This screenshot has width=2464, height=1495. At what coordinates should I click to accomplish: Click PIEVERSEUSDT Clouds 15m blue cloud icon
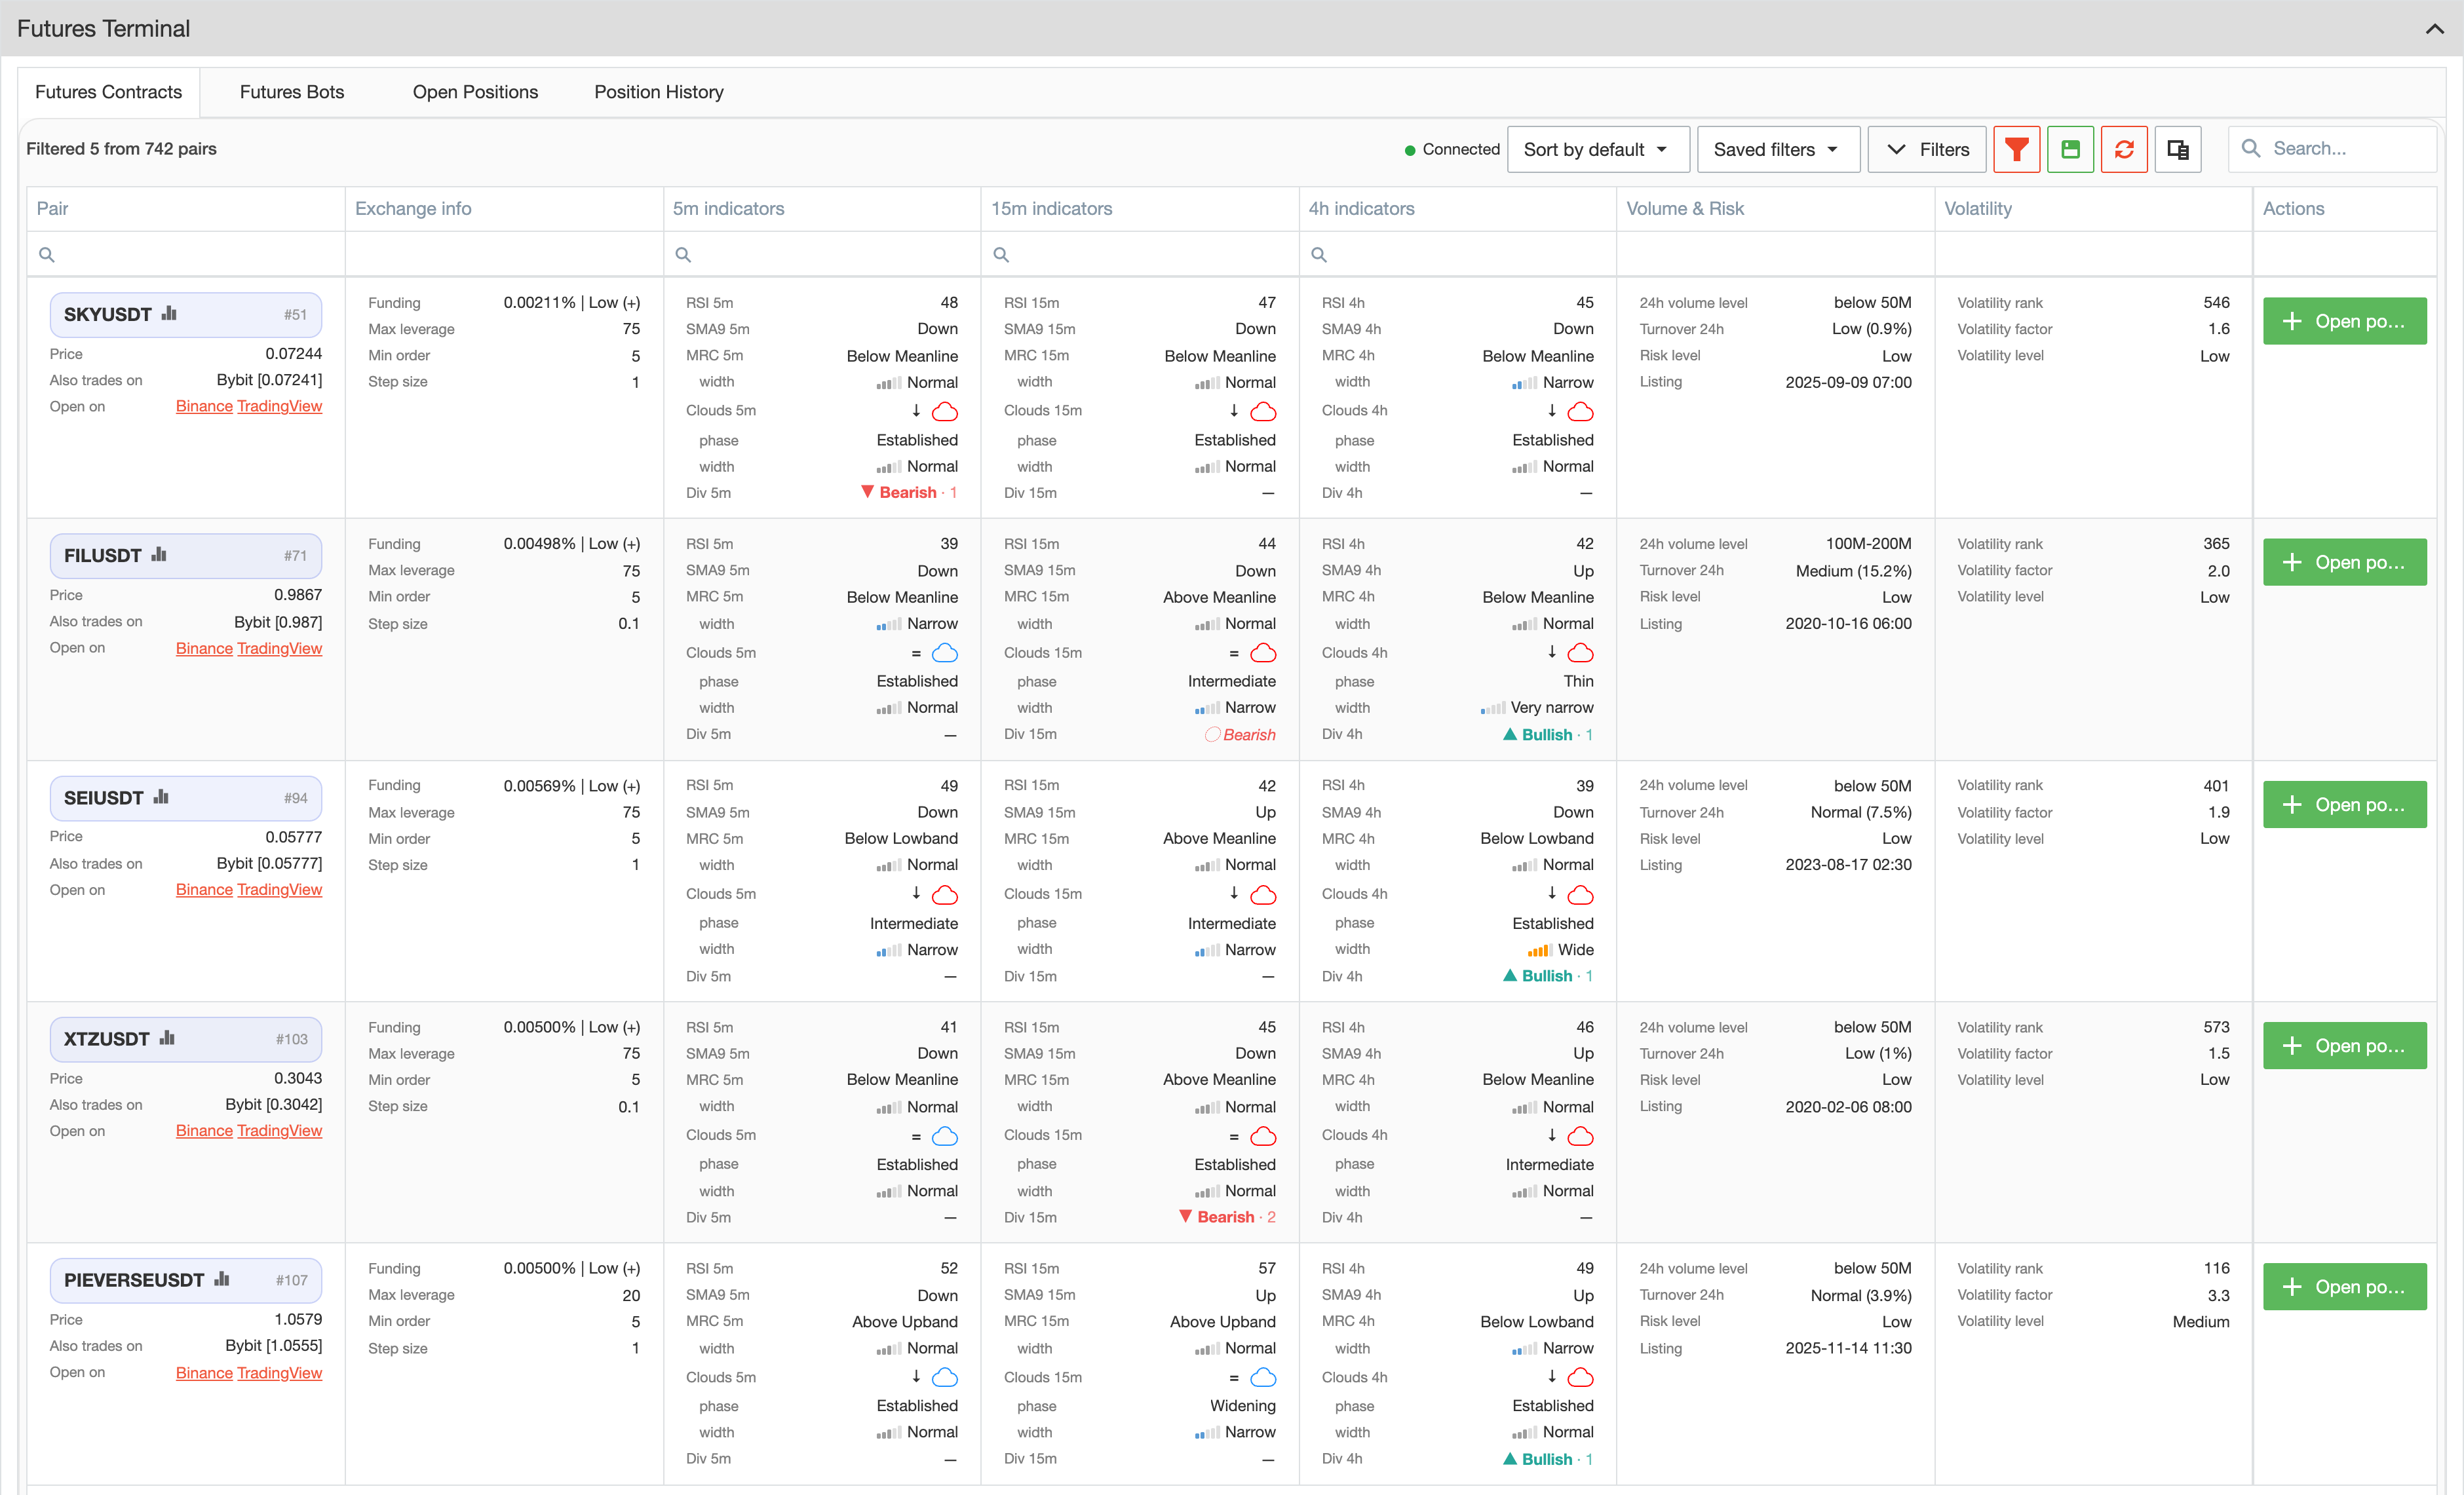click(x=1263, y=1377)
